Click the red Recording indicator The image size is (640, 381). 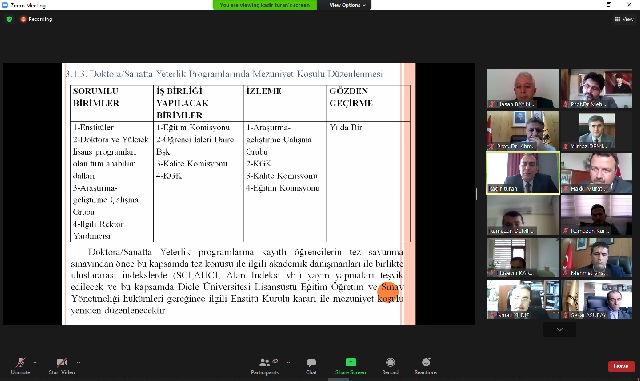point(36,19)
